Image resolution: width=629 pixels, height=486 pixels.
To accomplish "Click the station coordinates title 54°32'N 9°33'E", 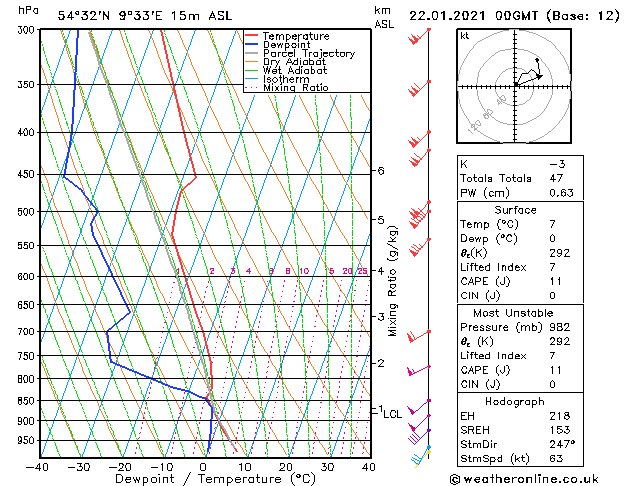I will [110, 16].
